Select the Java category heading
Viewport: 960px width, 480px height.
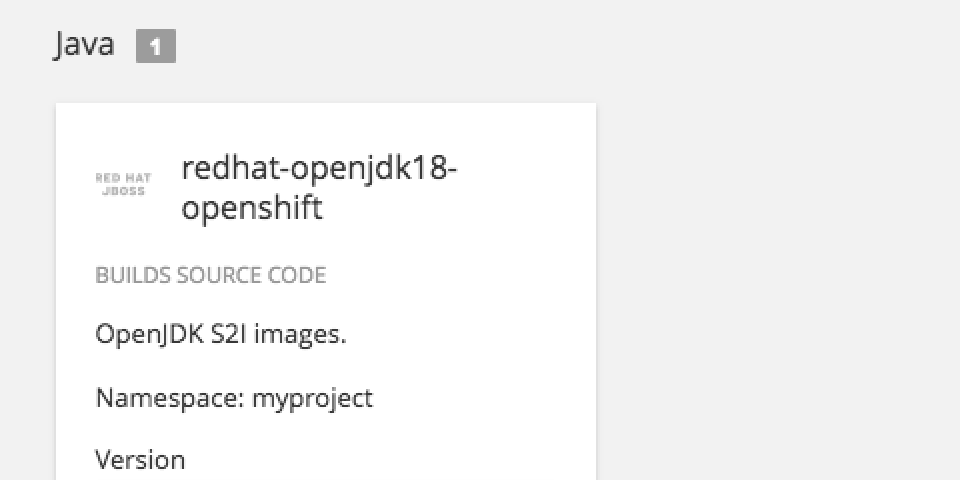(x=84, y=45)
